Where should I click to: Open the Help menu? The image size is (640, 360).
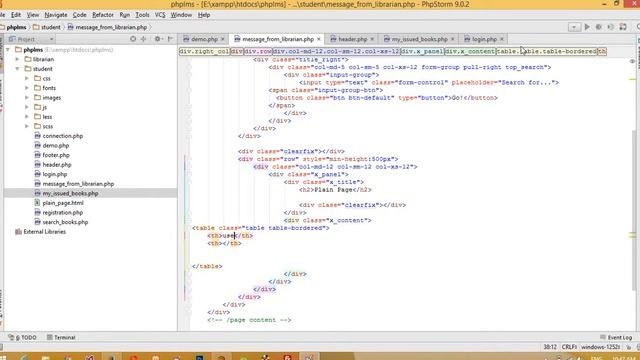pyautogui.click(x=204, y=15)
